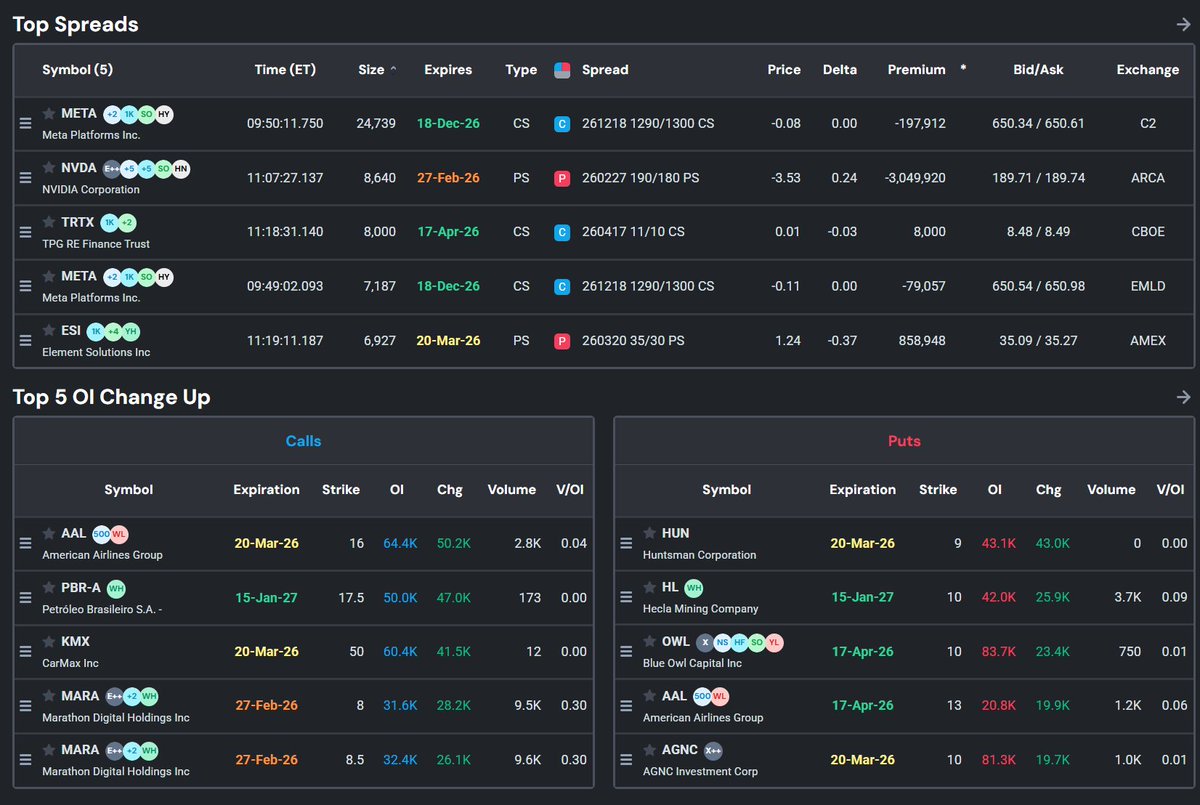Click 500 badge on AAL calls row
The height and width of the screenshot is (805, 1200).
click(x=101, y=533)
